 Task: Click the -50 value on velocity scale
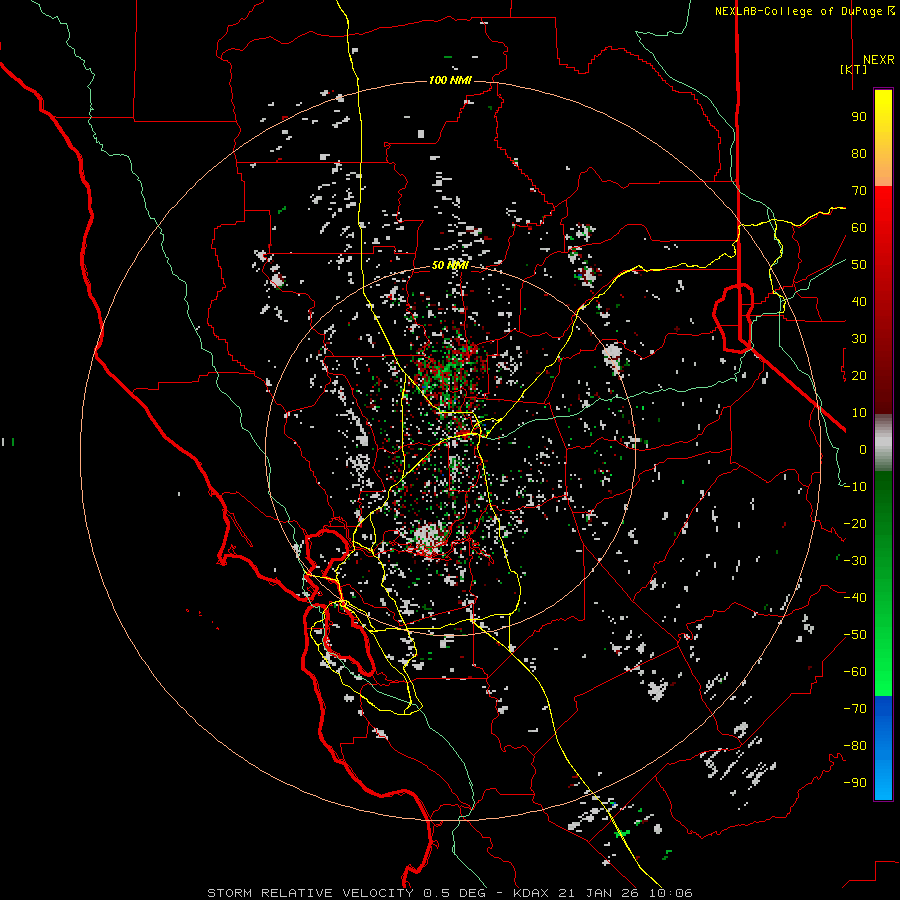[855, 635]
